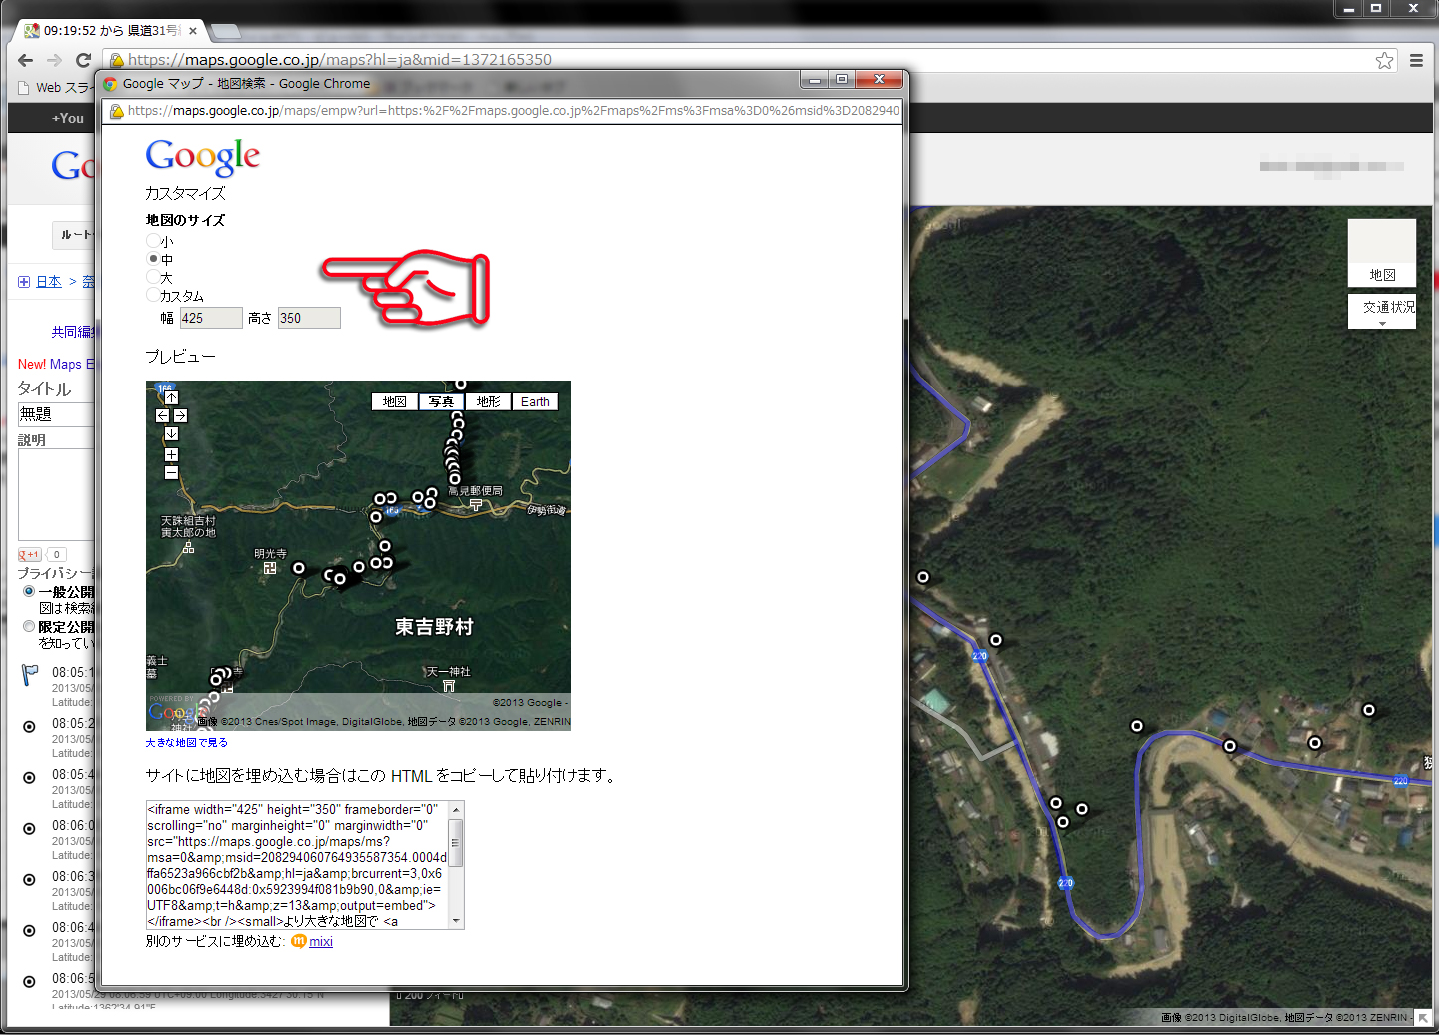Zoom out on the preview map
The height and width of the screenshot is (1035, 1439).
point(171,472)
